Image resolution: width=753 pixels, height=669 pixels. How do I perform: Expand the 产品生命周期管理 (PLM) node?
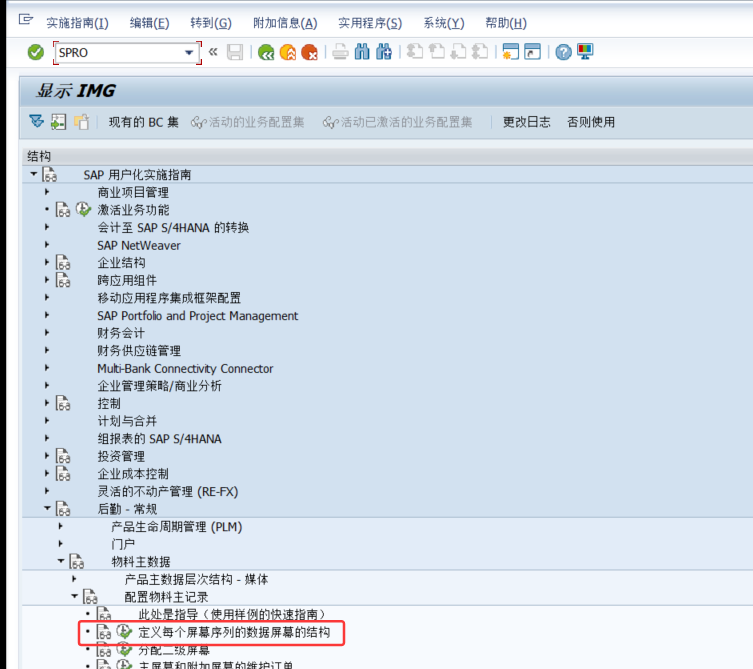[x=60, y=527]
